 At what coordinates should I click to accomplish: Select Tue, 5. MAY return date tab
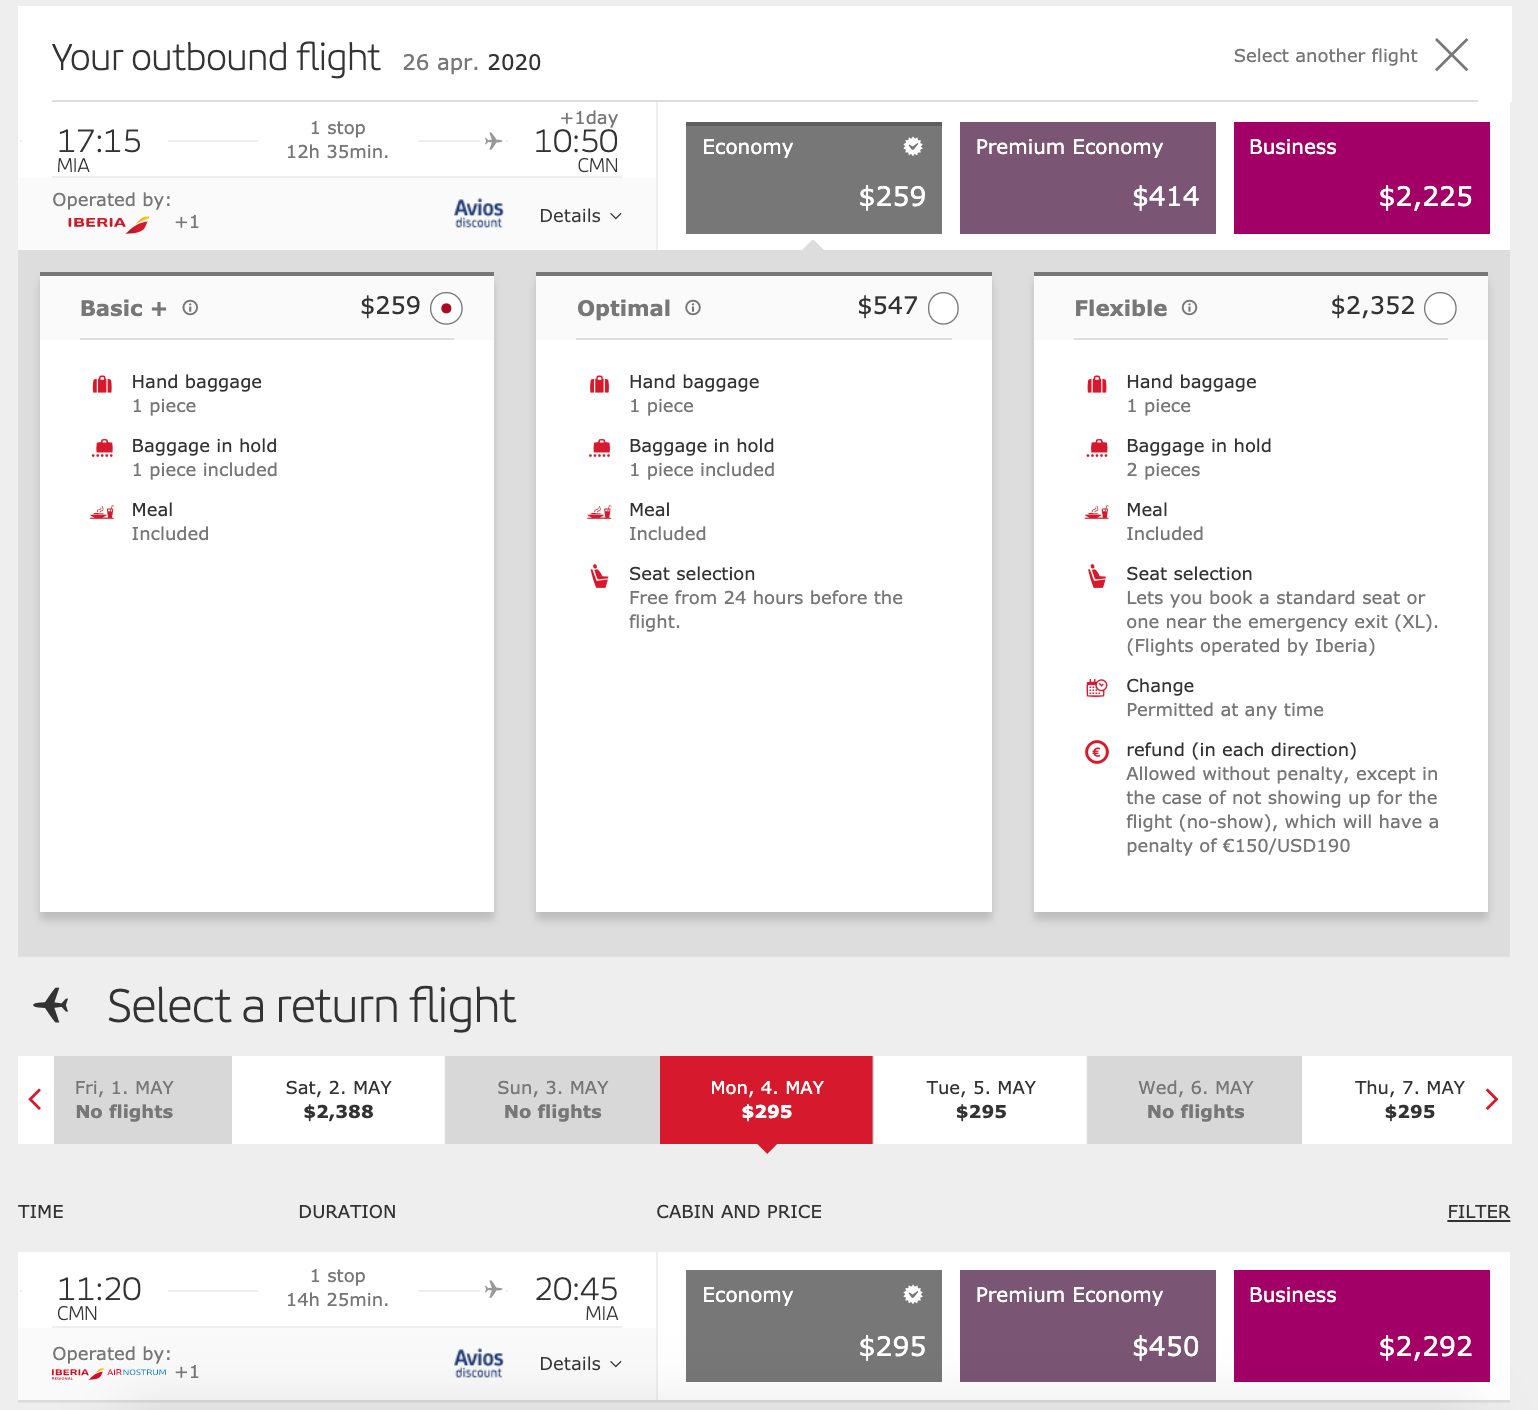tap(980, 1100)
